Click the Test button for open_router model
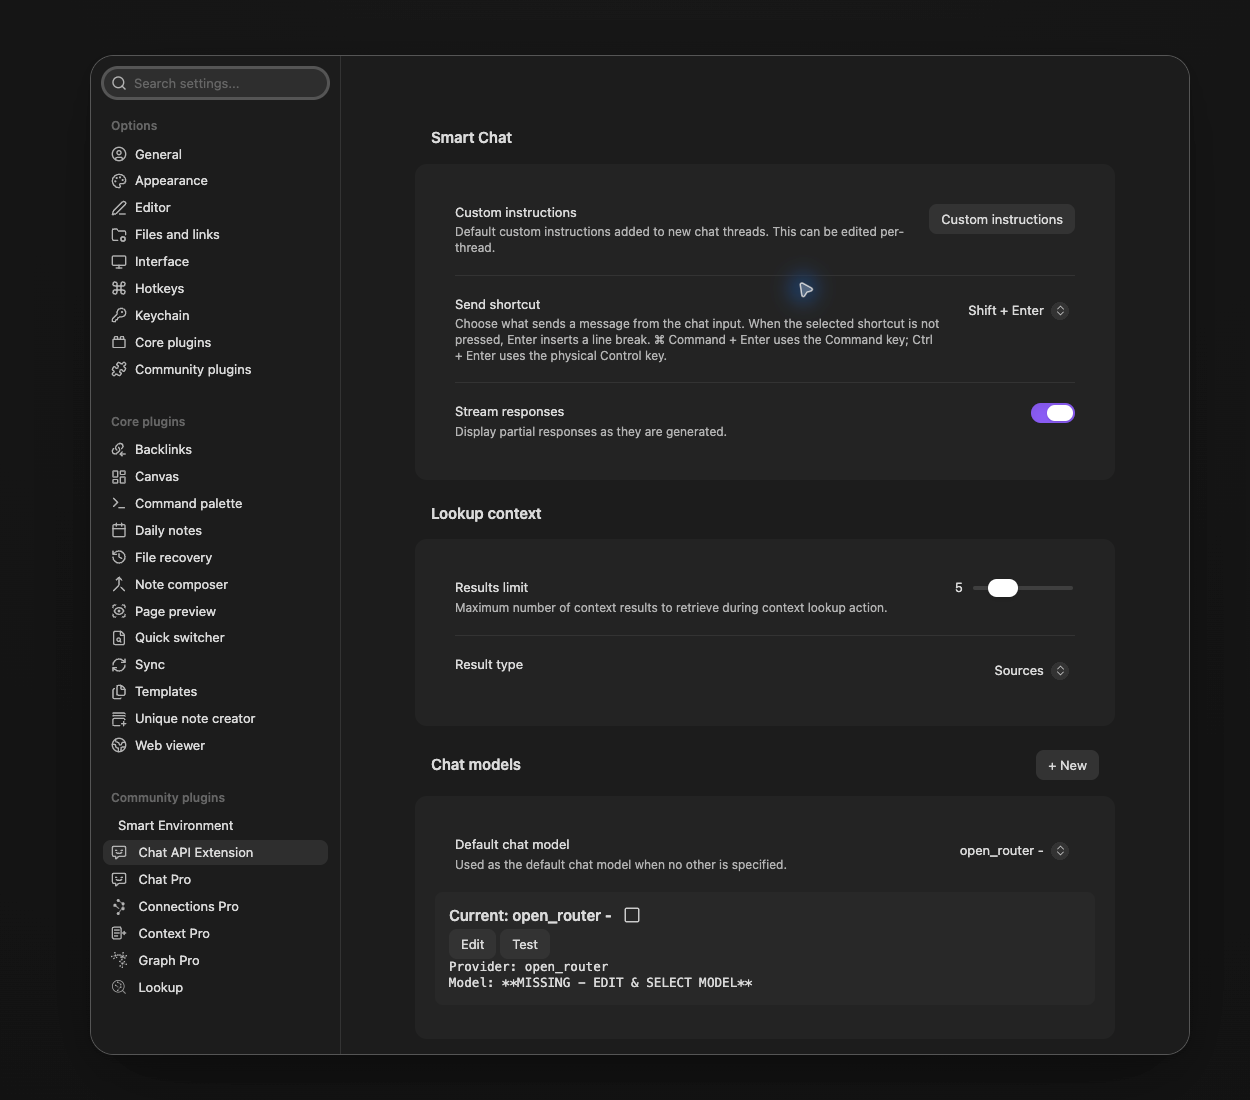 525,944
